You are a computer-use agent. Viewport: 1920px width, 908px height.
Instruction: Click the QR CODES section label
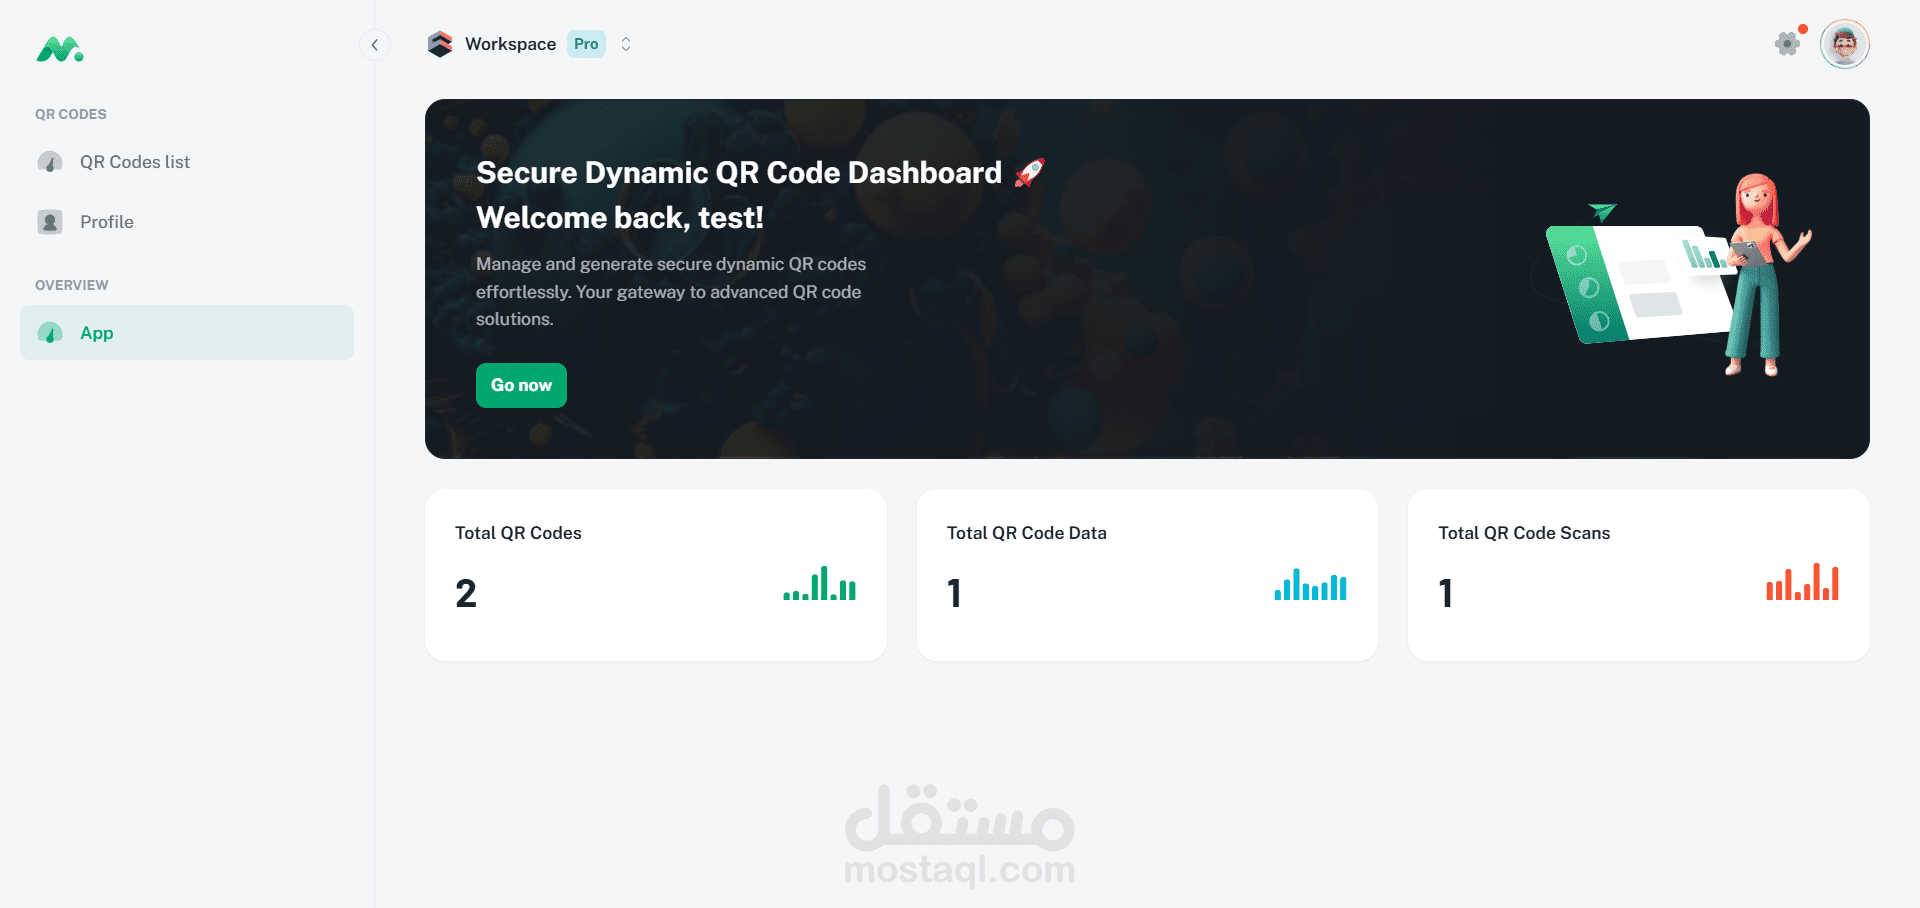click(x=71, y=114)
